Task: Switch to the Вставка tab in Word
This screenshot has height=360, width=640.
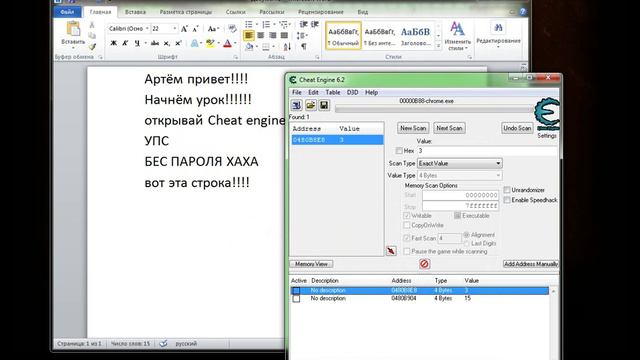Action: coord(135,12)
